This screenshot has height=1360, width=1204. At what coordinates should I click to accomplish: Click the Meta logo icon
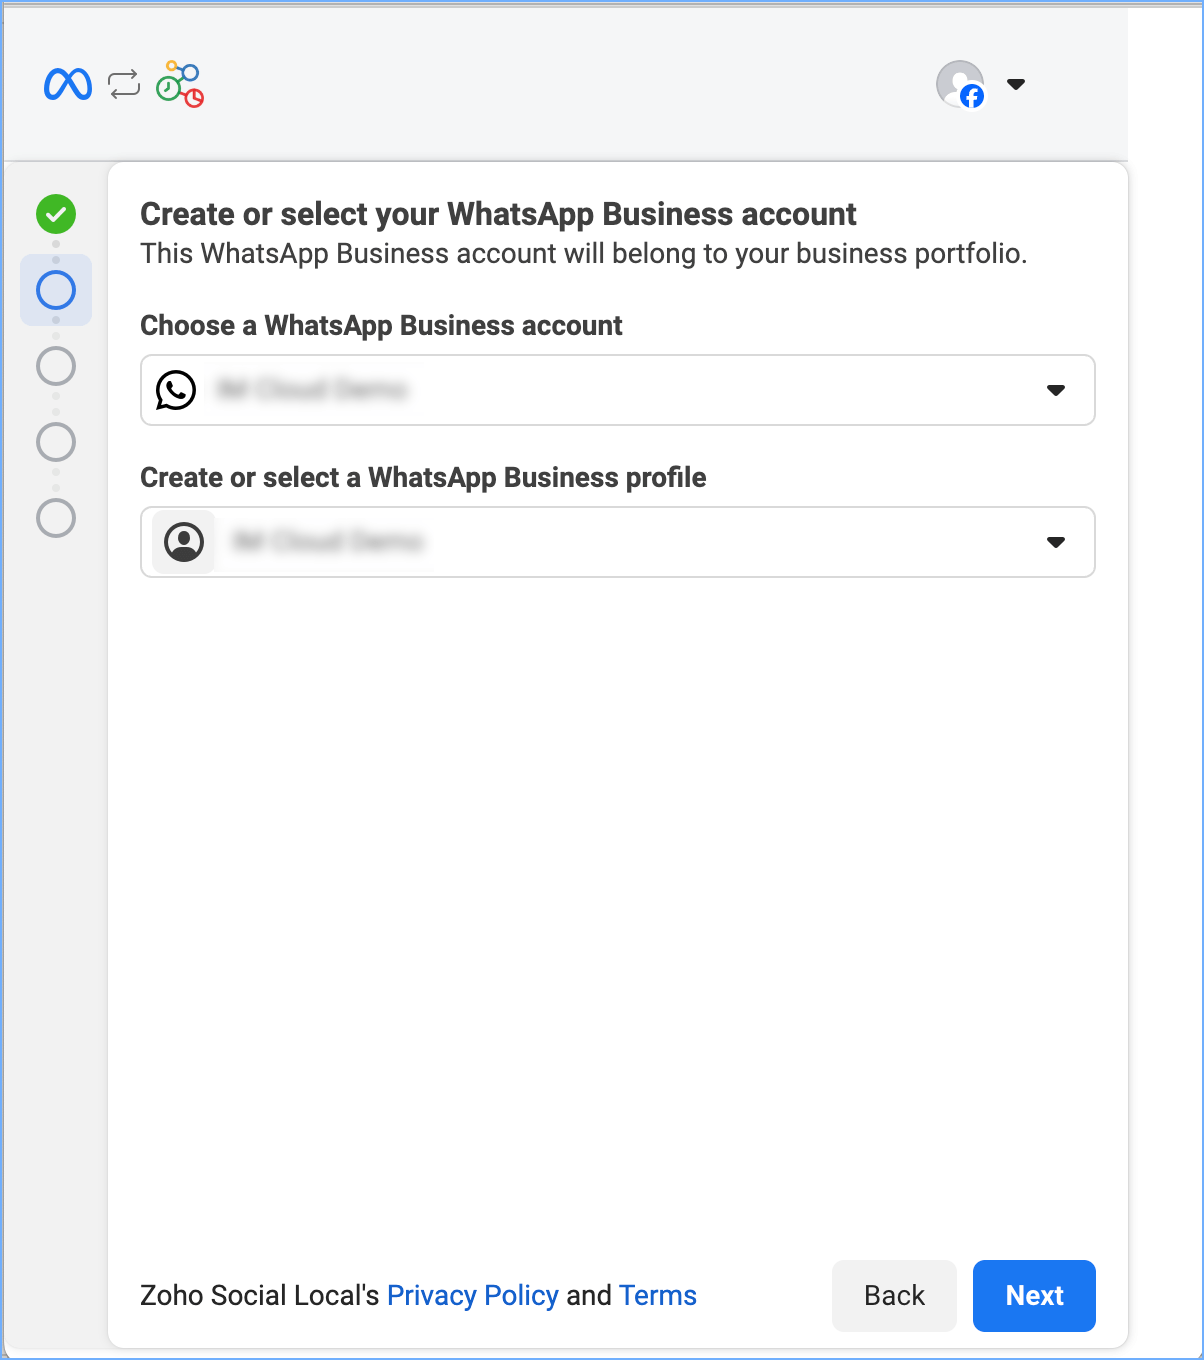coord(68,85)
